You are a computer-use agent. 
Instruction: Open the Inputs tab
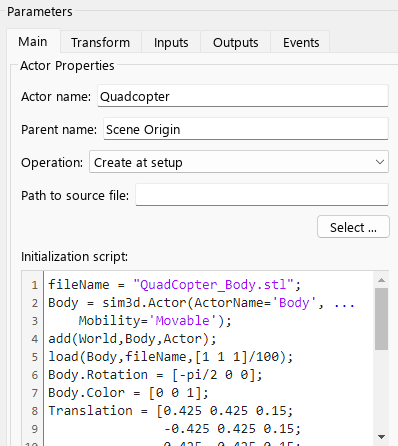click(x=171, y=42)
